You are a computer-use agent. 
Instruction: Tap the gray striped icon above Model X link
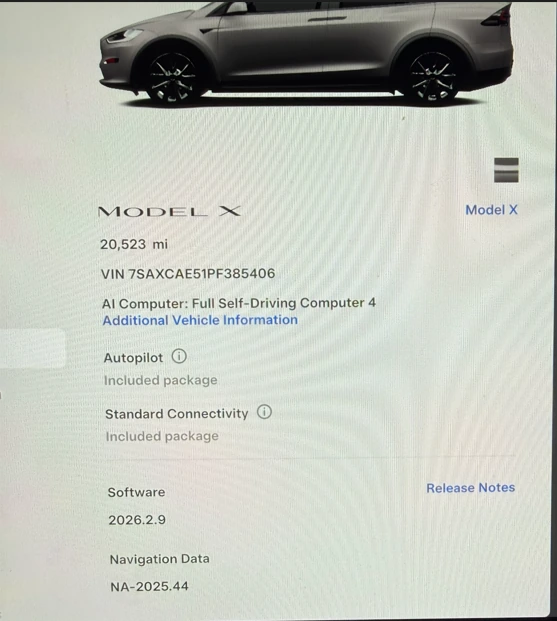[506, 170]
